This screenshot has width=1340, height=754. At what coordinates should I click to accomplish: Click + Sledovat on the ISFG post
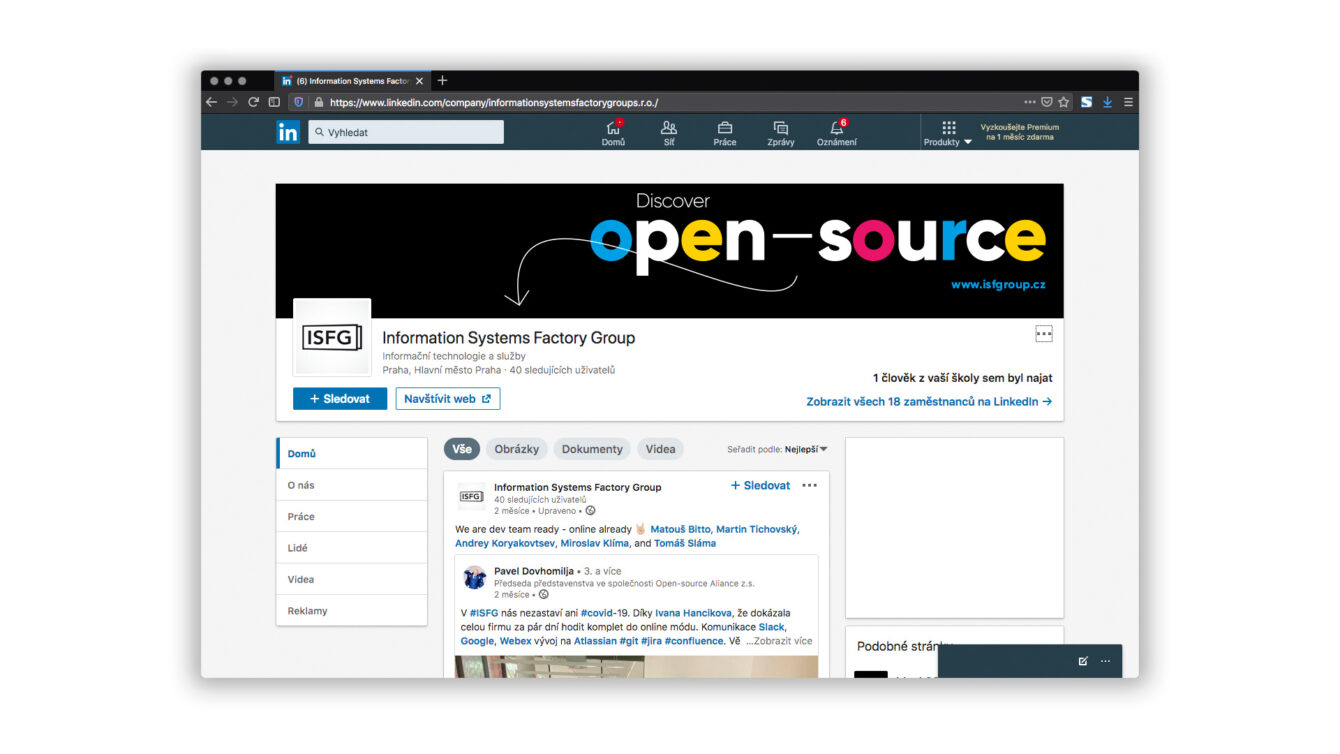coord(760,486)
